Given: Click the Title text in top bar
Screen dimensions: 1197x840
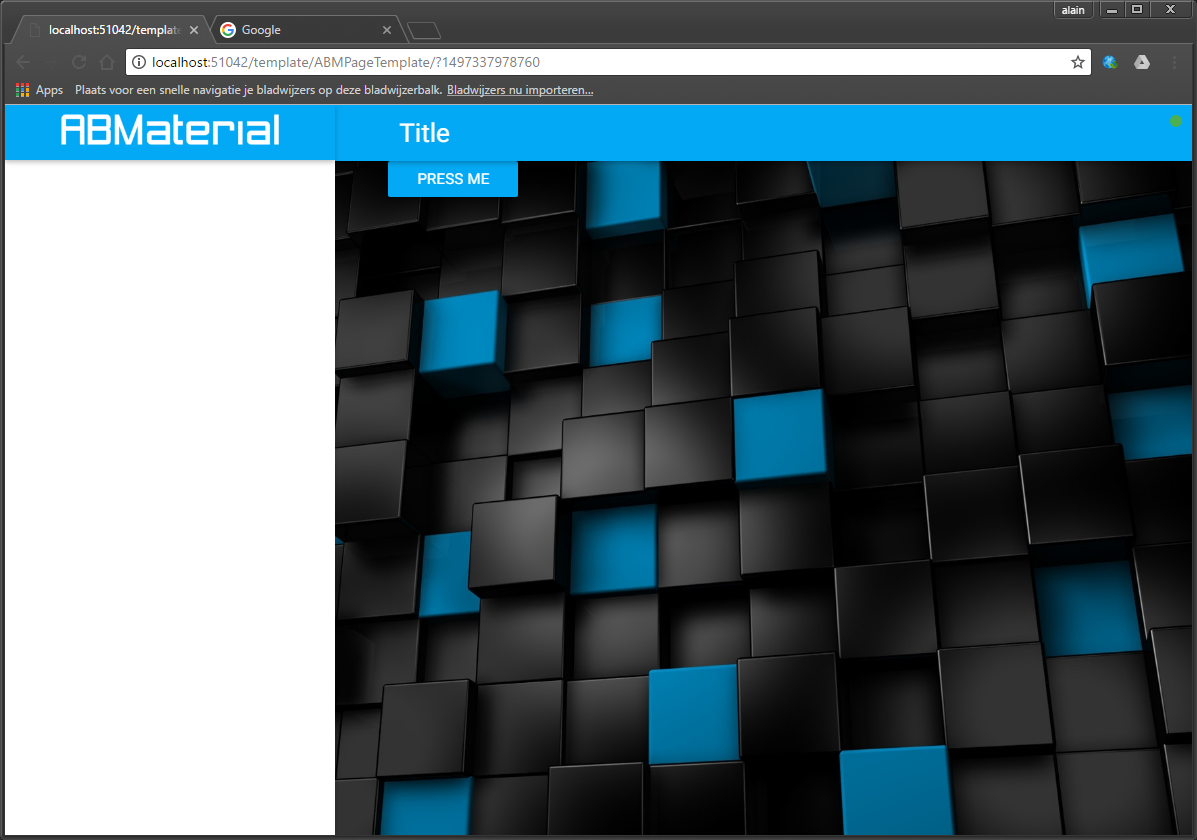Looking at the screenshot, I should [424, 133].
